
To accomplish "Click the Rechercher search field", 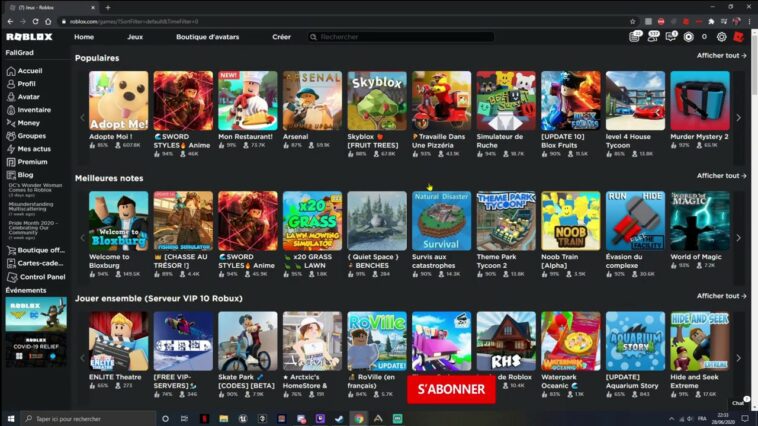I will pyautogui.click(x=401, y=37).
